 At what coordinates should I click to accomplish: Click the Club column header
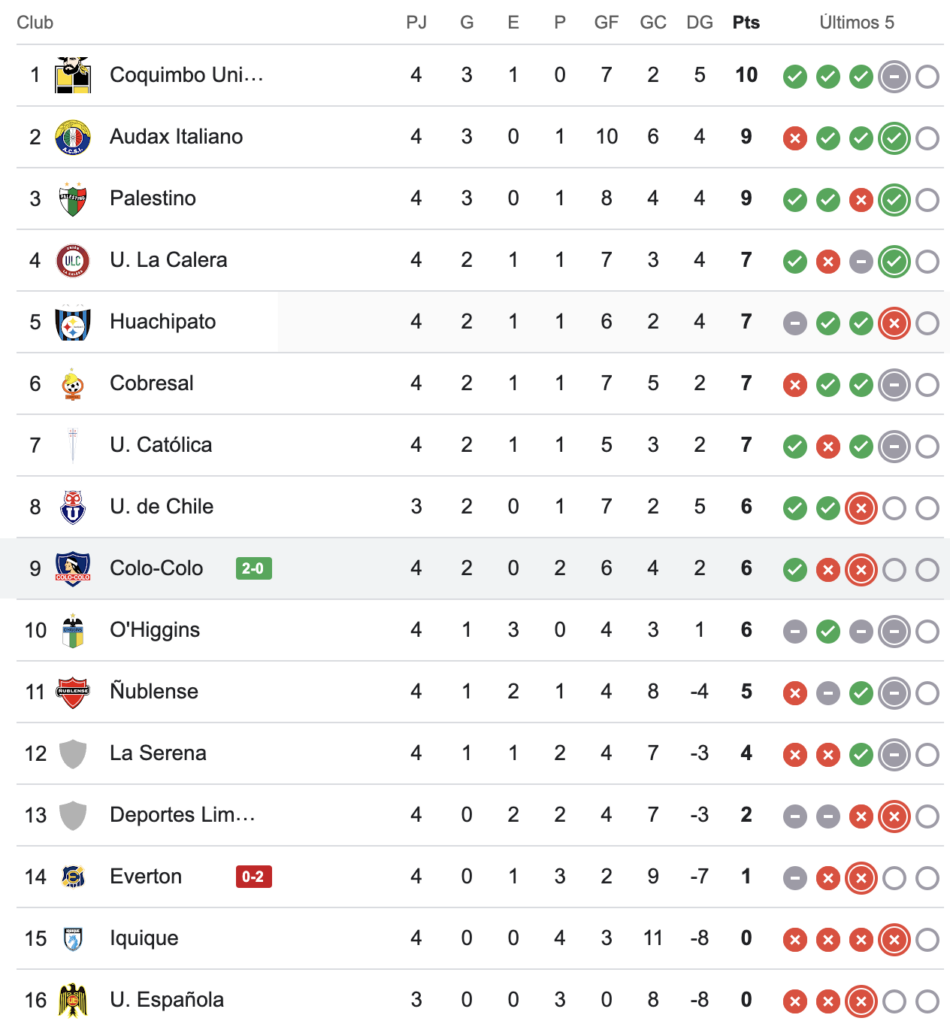tap(35, 22)
